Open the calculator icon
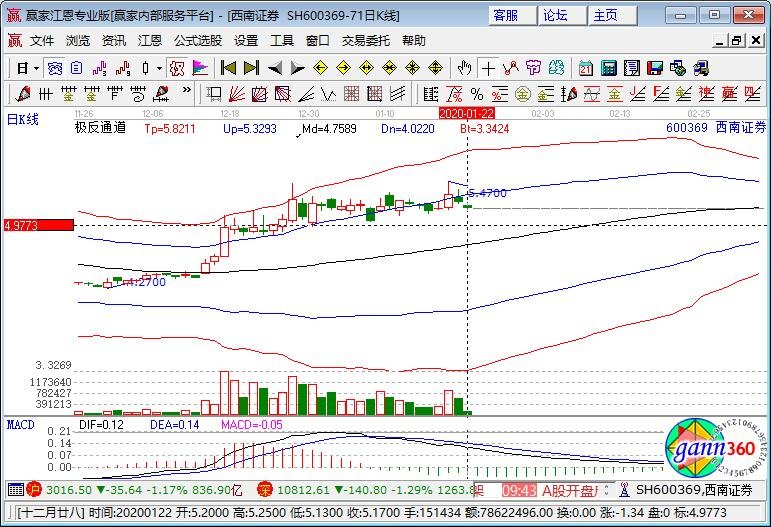The height and width of the screenshot is (527, 771). click(x=608, y=68)
